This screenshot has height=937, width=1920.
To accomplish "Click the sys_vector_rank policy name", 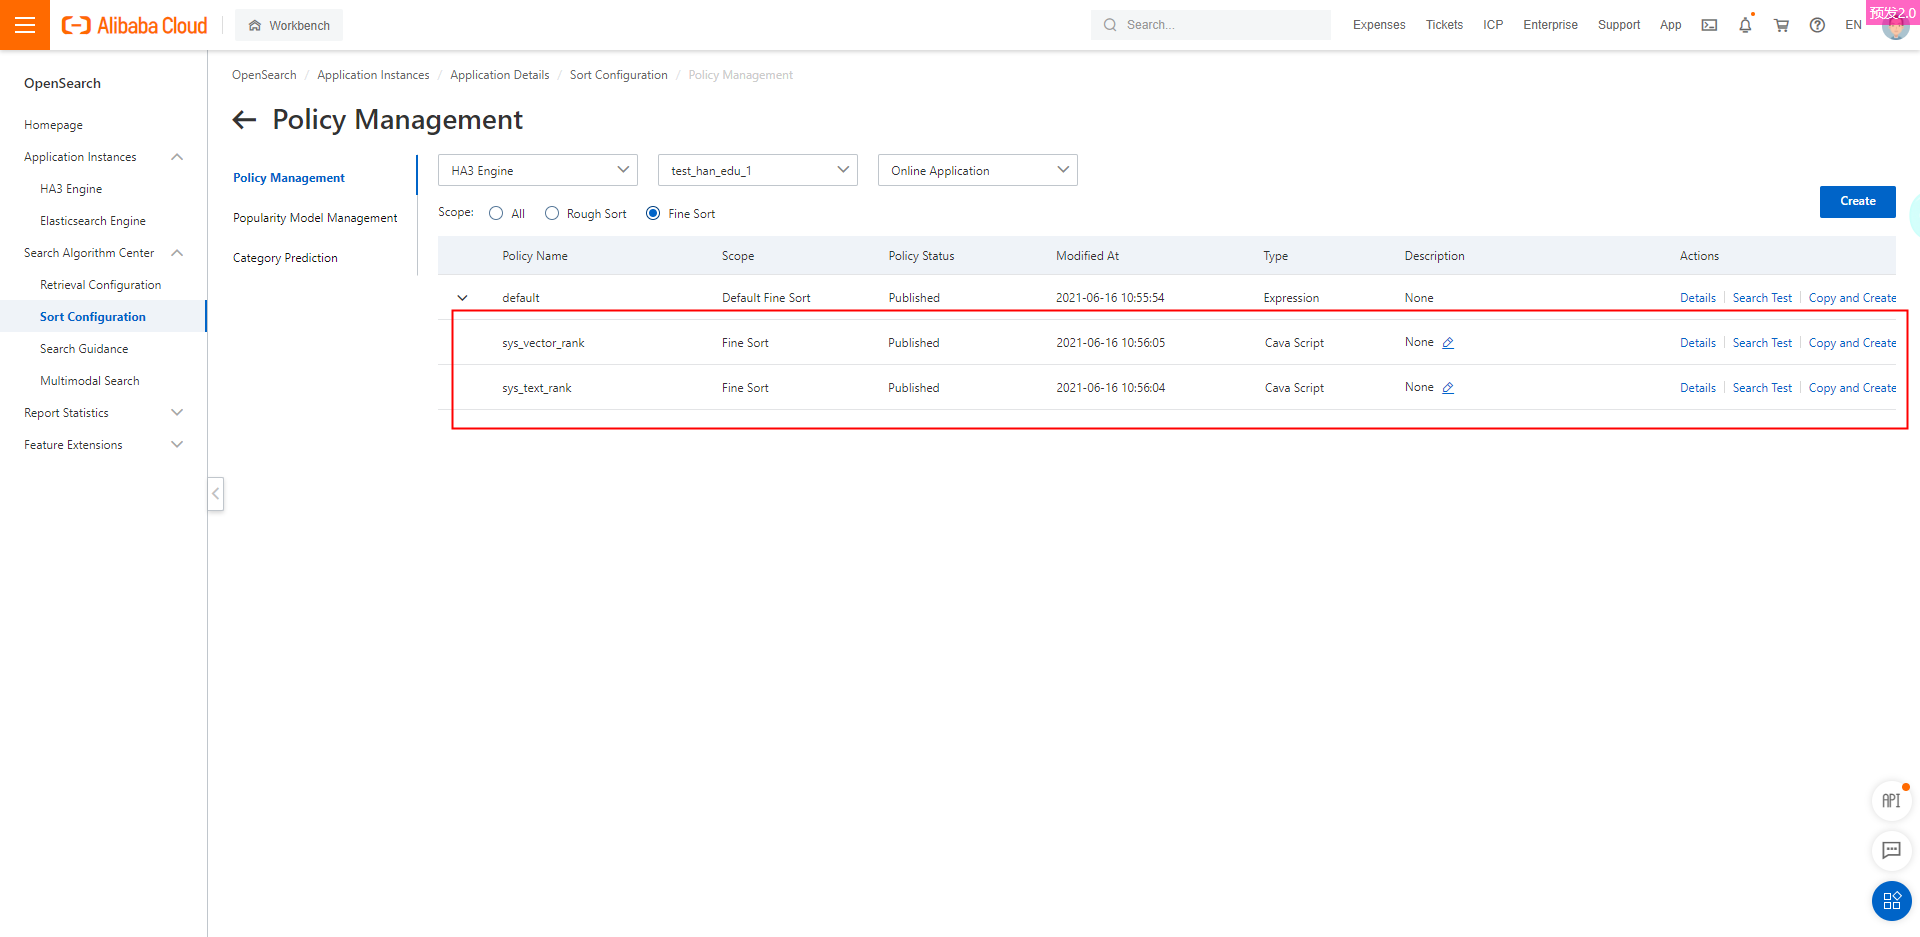I will pyautogui.click(x=543, y=343).
